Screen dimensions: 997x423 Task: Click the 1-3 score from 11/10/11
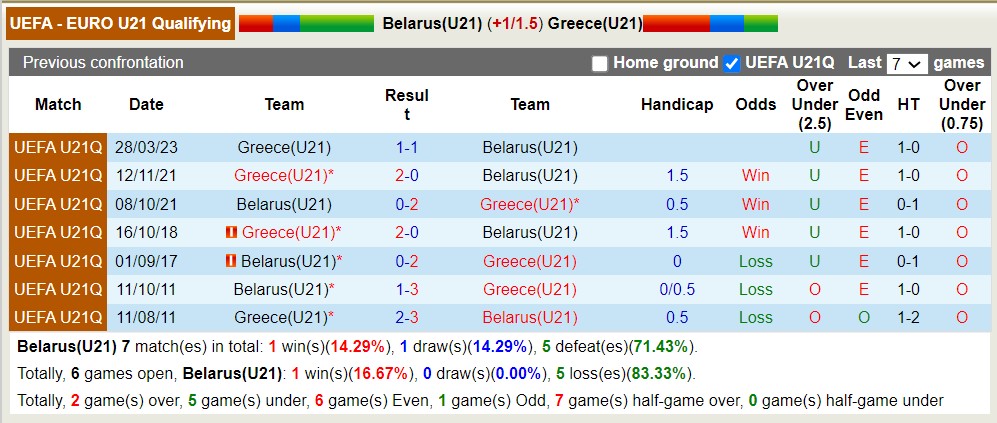tap(407, 290)
